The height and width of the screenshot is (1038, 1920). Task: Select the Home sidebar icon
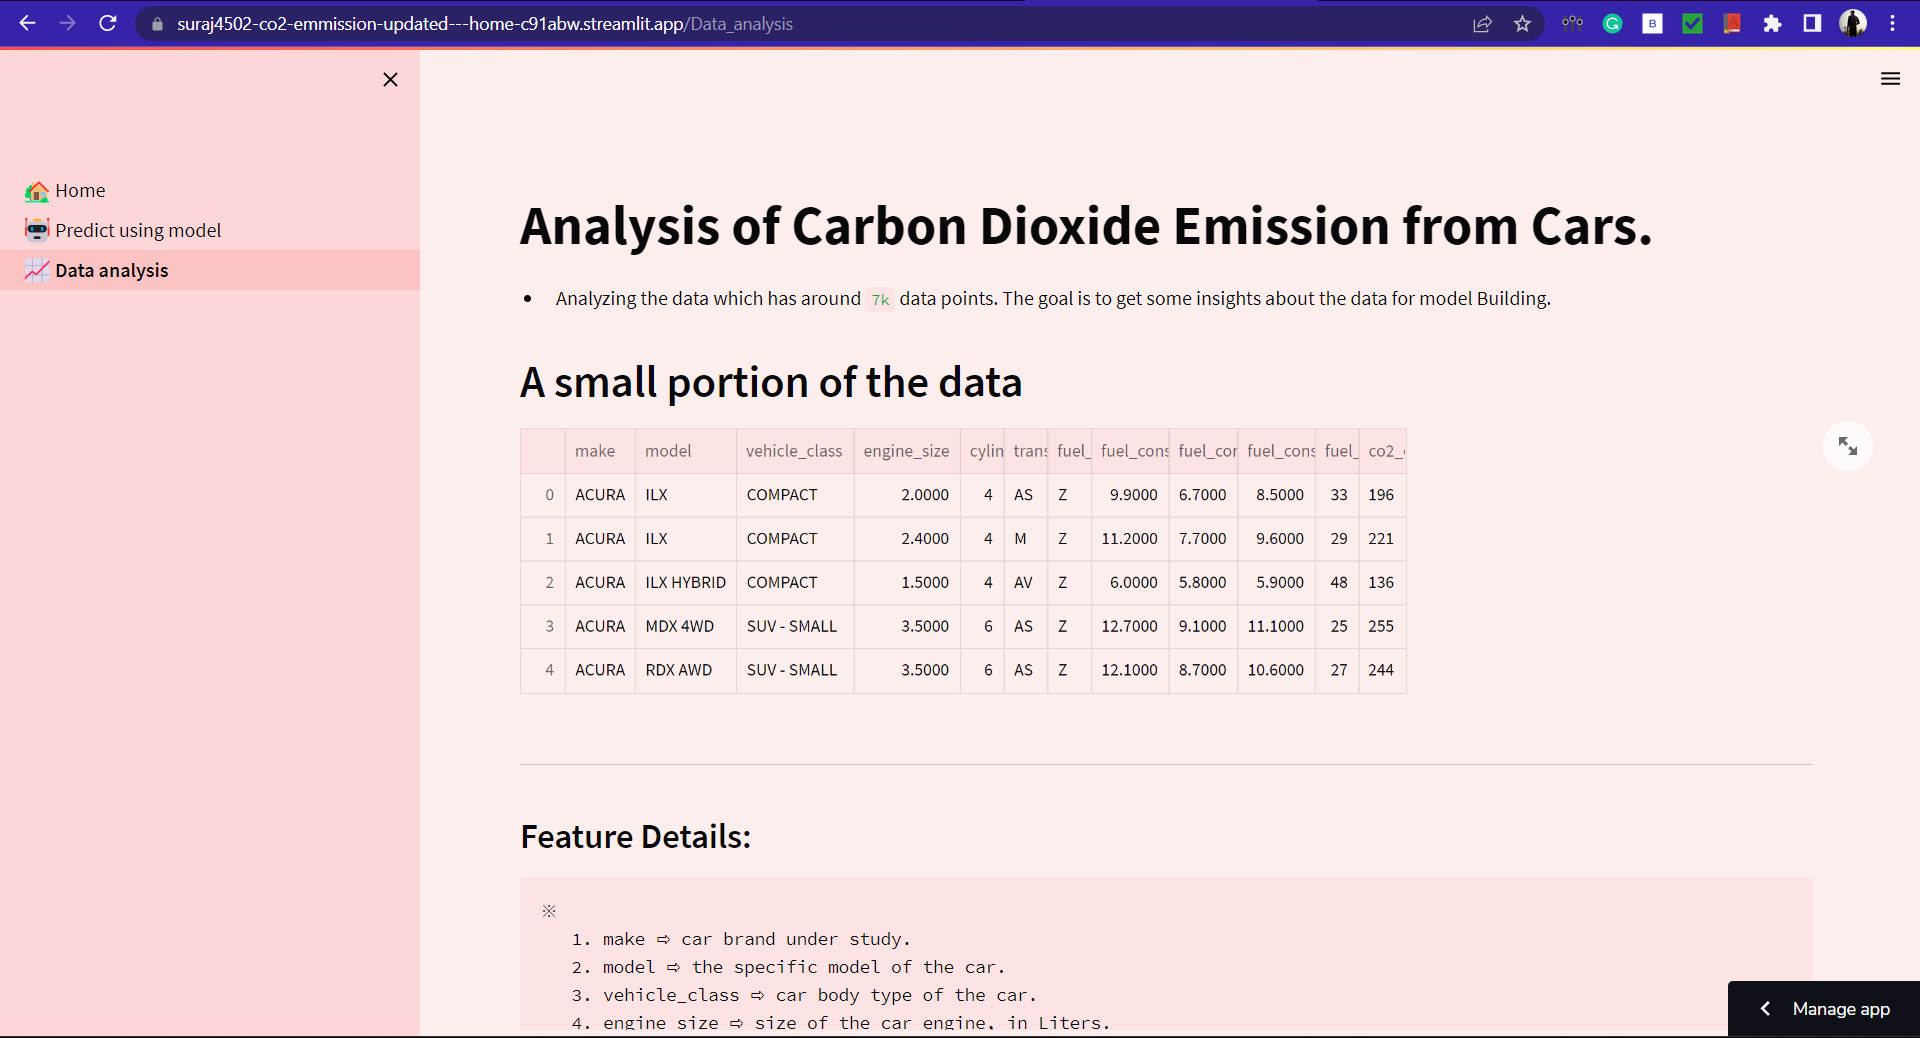36,191
